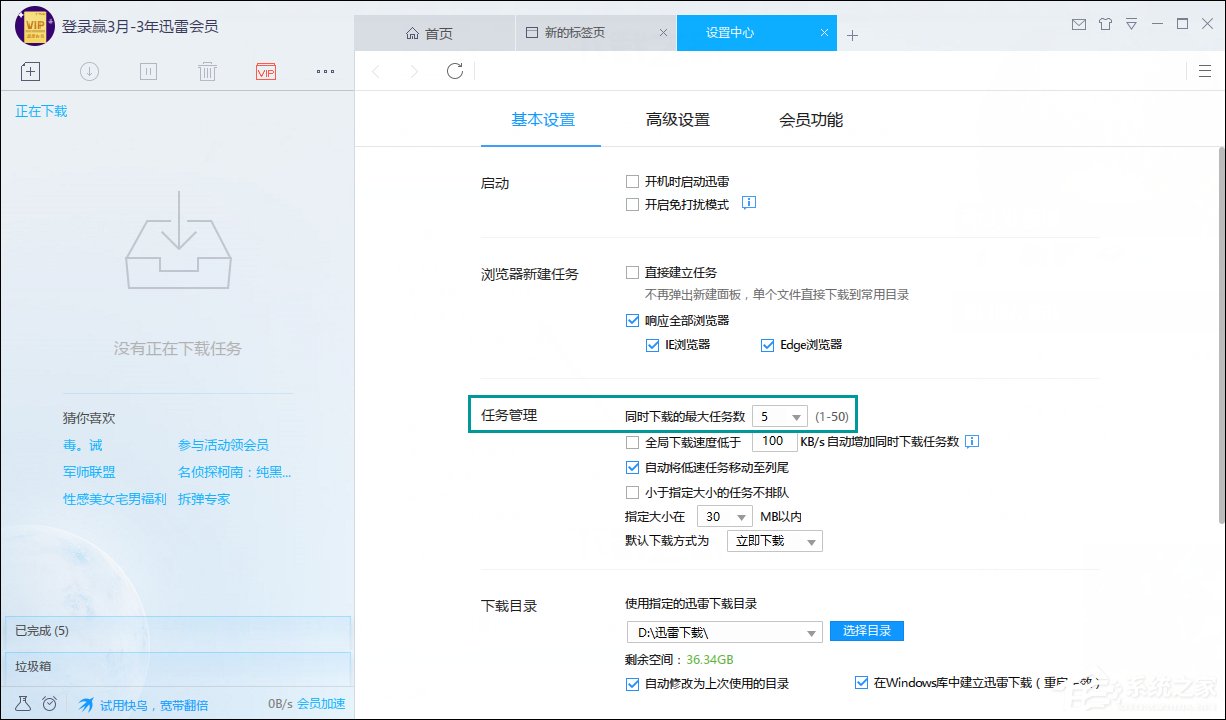Click the new task icon
Image resolution: width=1226 pixels, height=720 pixels.
[x=30, y=71]
